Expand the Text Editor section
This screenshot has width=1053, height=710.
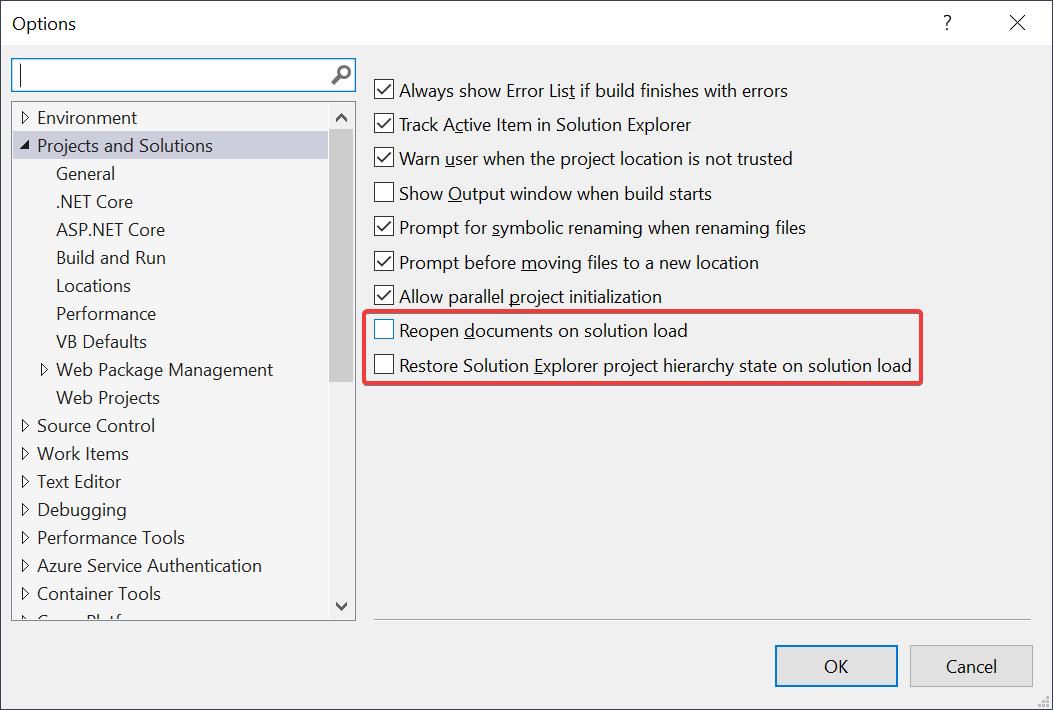tap(26, 481)
